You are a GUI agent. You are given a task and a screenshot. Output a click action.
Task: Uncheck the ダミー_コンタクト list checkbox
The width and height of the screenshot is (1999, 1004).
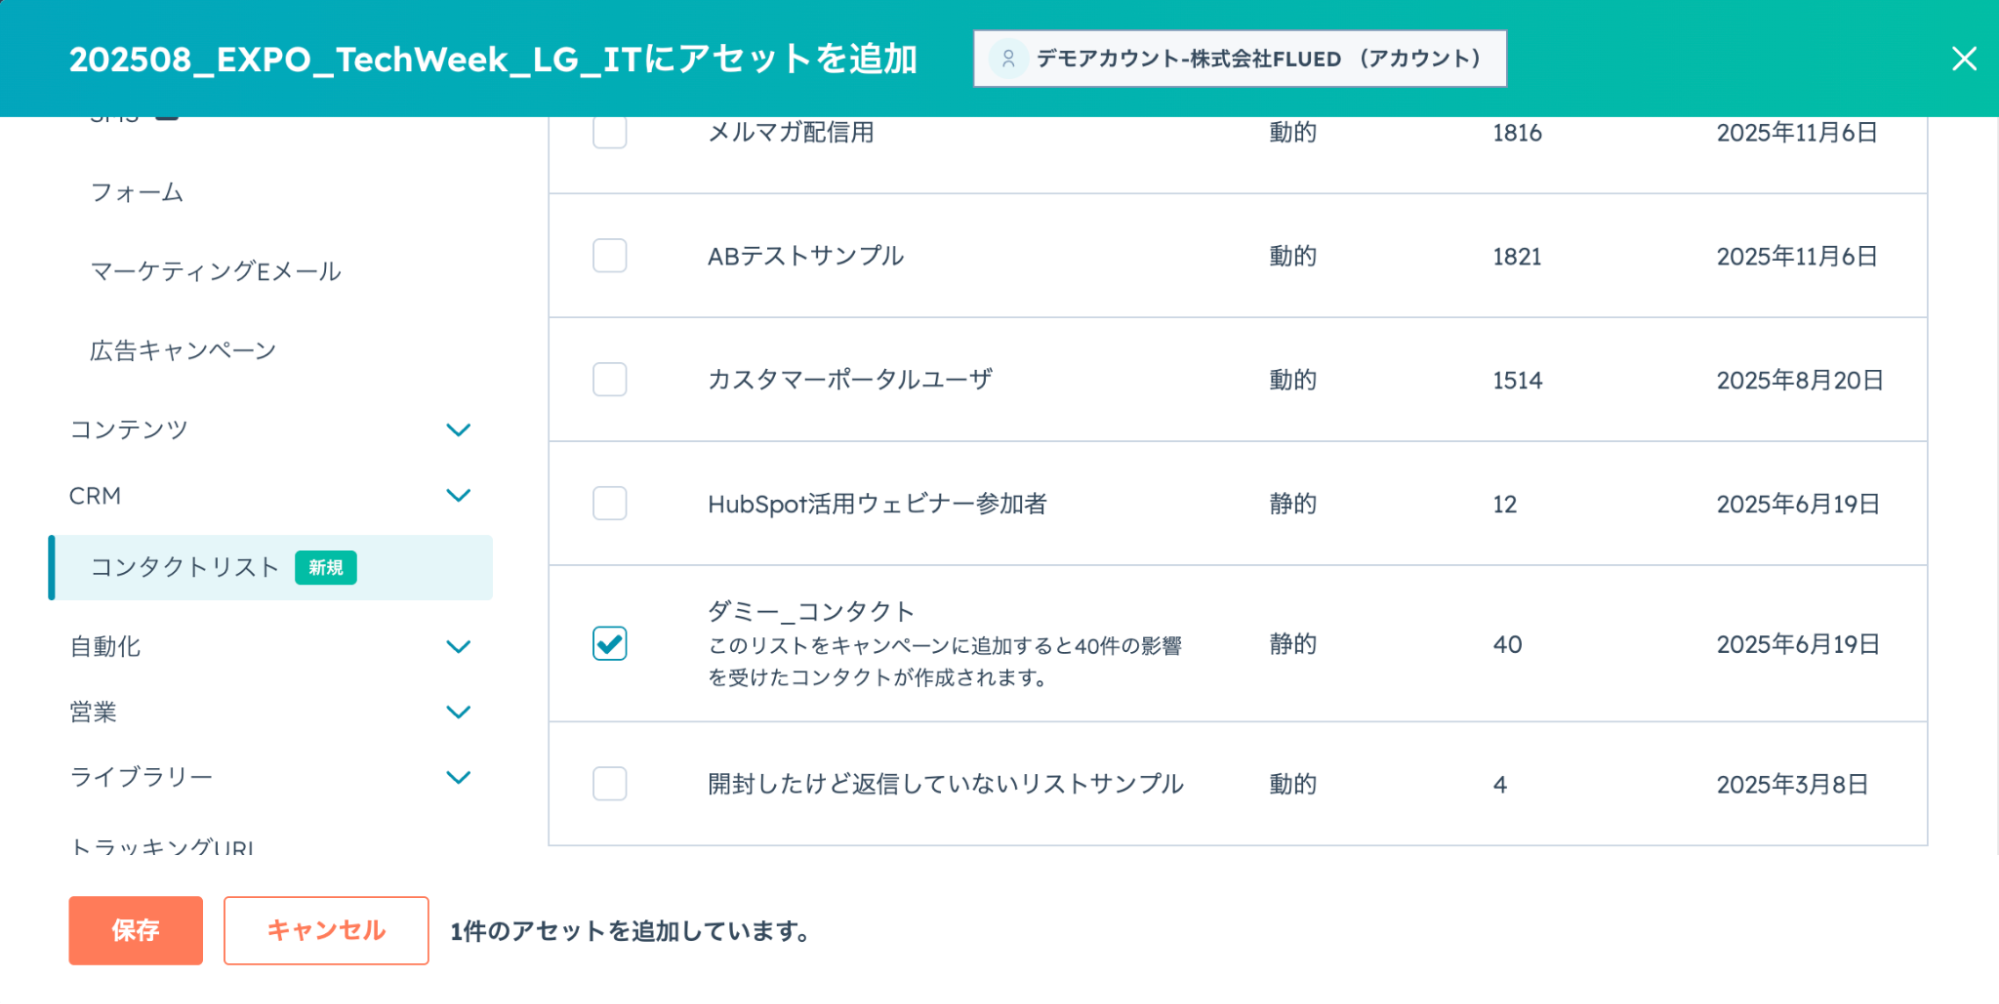click(x=610, y=644)
